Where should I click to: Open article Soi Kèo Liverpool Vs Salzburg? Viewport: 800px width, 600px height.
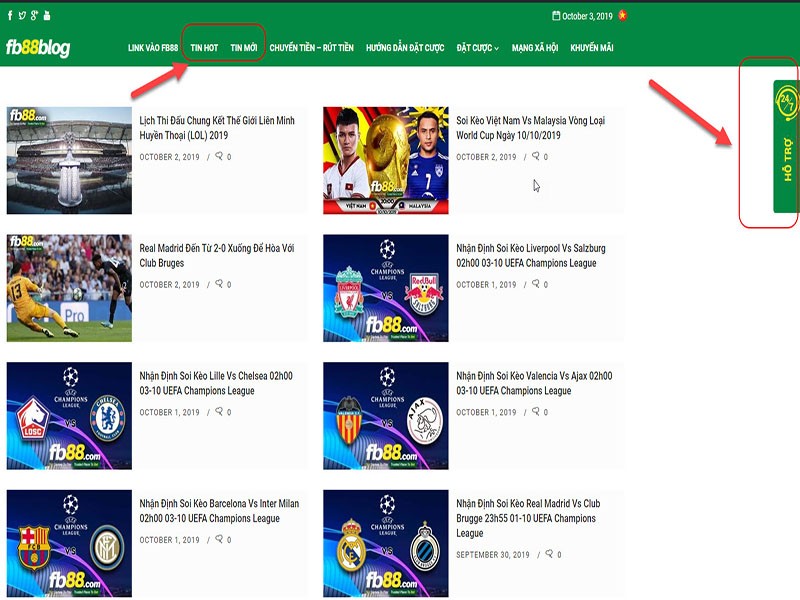tap(531, 256)
